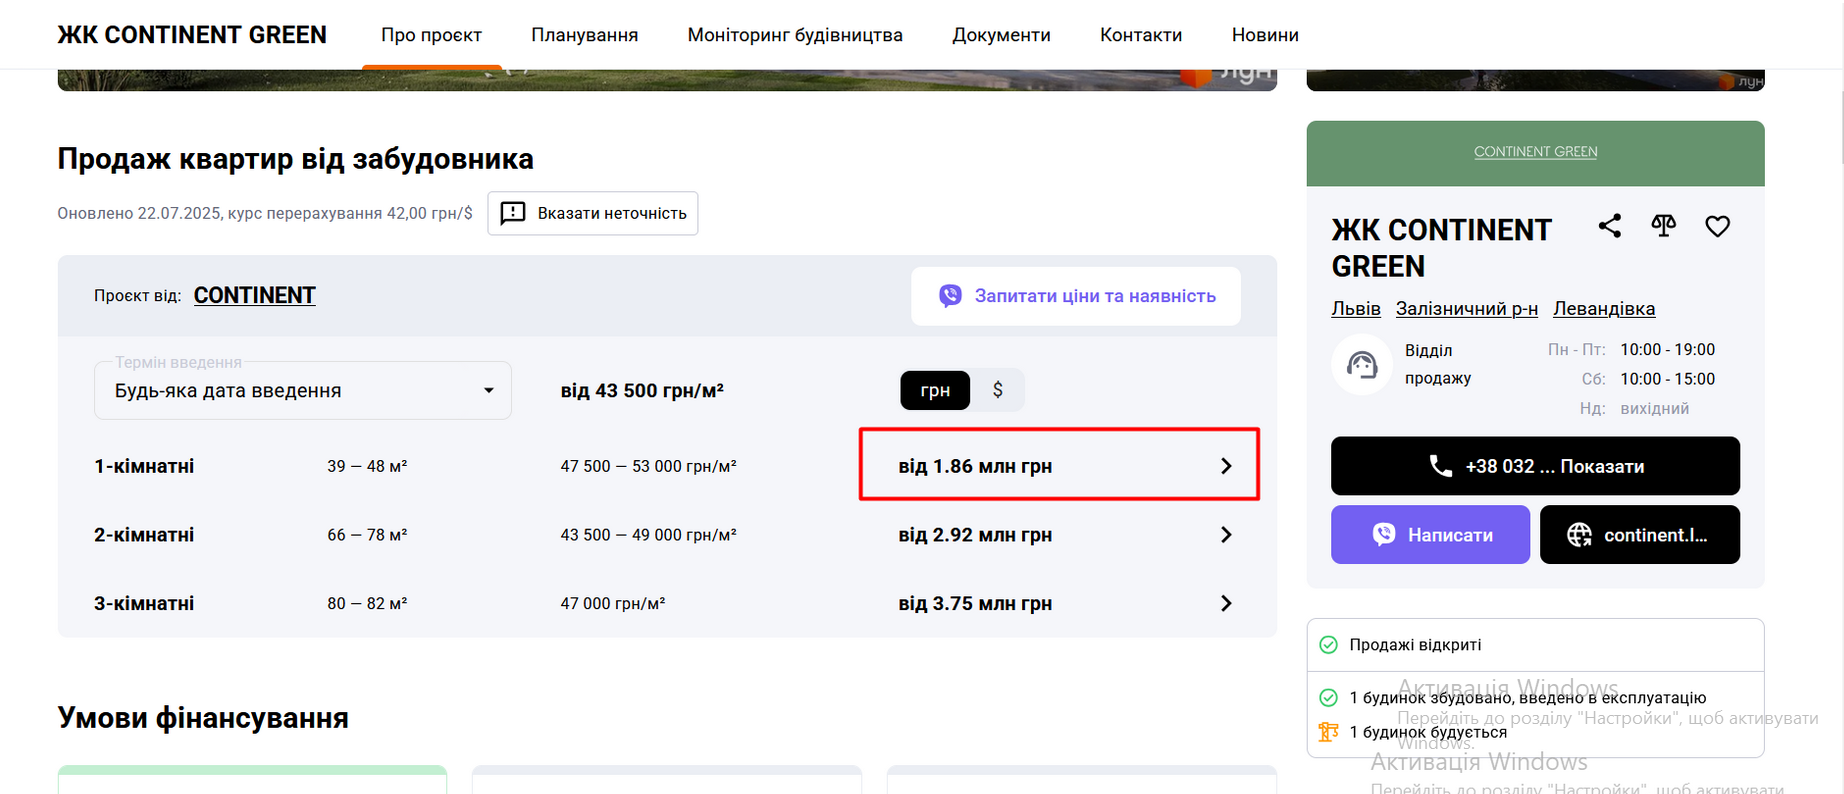1844x794 pixels.
Task: Expand 1-кімнатні price від 1.86 млн грн
Action: pyautogui.click(x=1059, y=465)
